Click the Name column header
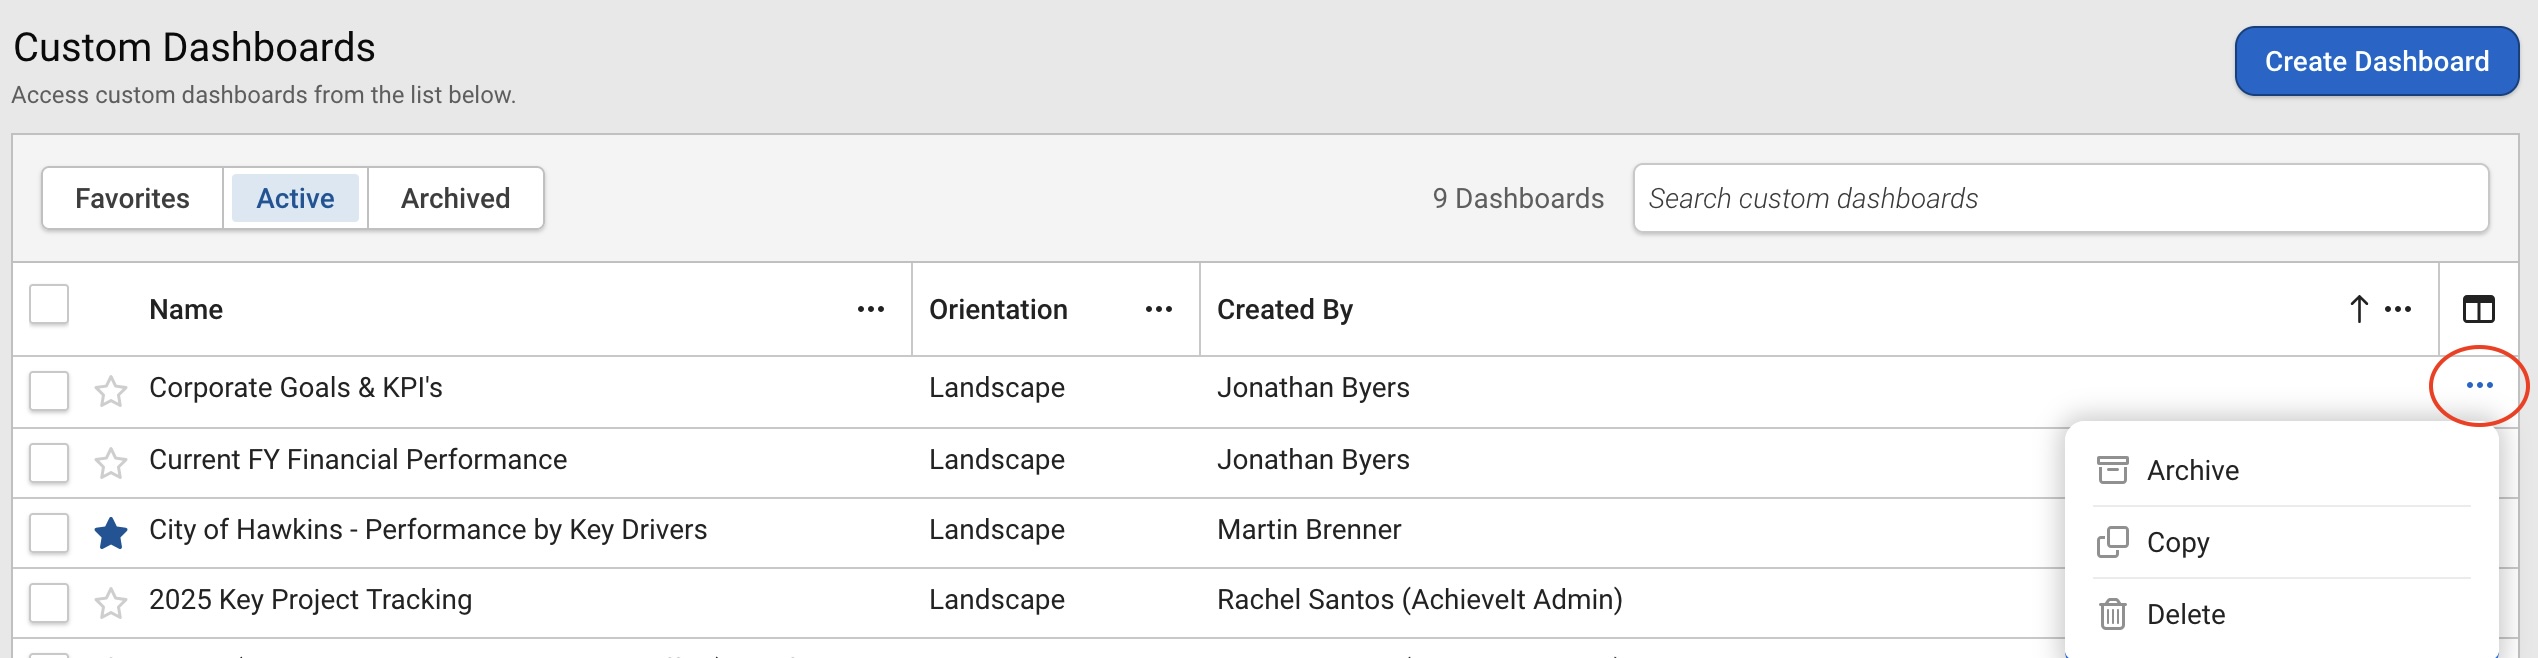Screen dimensions: 2538x658 pos(186,310)
